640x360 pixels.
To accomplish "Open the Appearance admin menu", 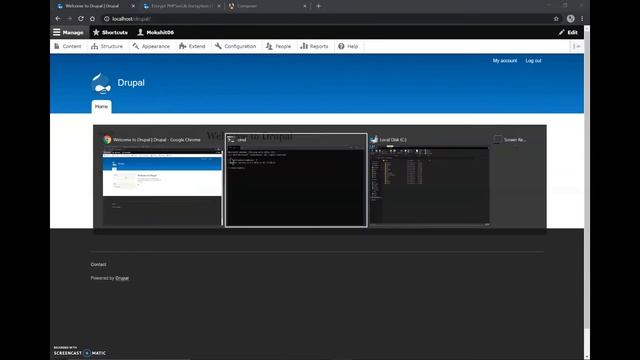I will click(151, 46).
